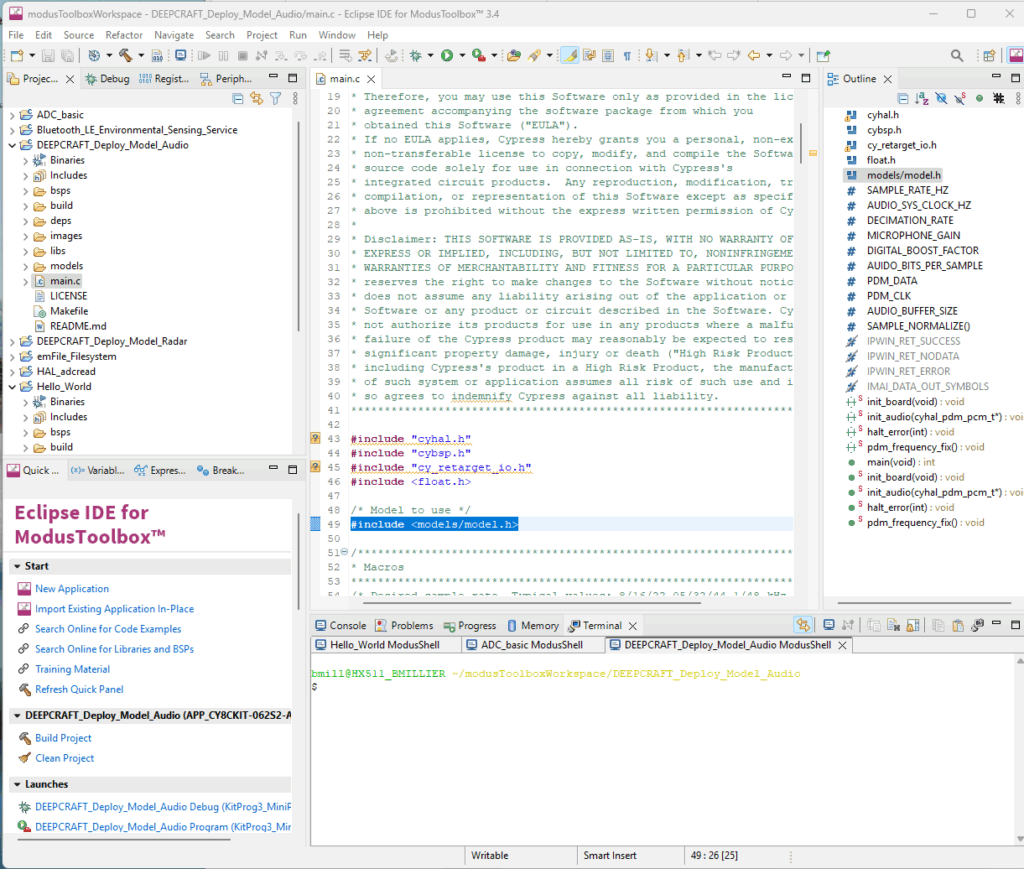Select SAMPLE_RATE_HZ in the Outline
The height and width of the screenshot is (869, 1024).
pyautogui.click(x=907, y=191)
